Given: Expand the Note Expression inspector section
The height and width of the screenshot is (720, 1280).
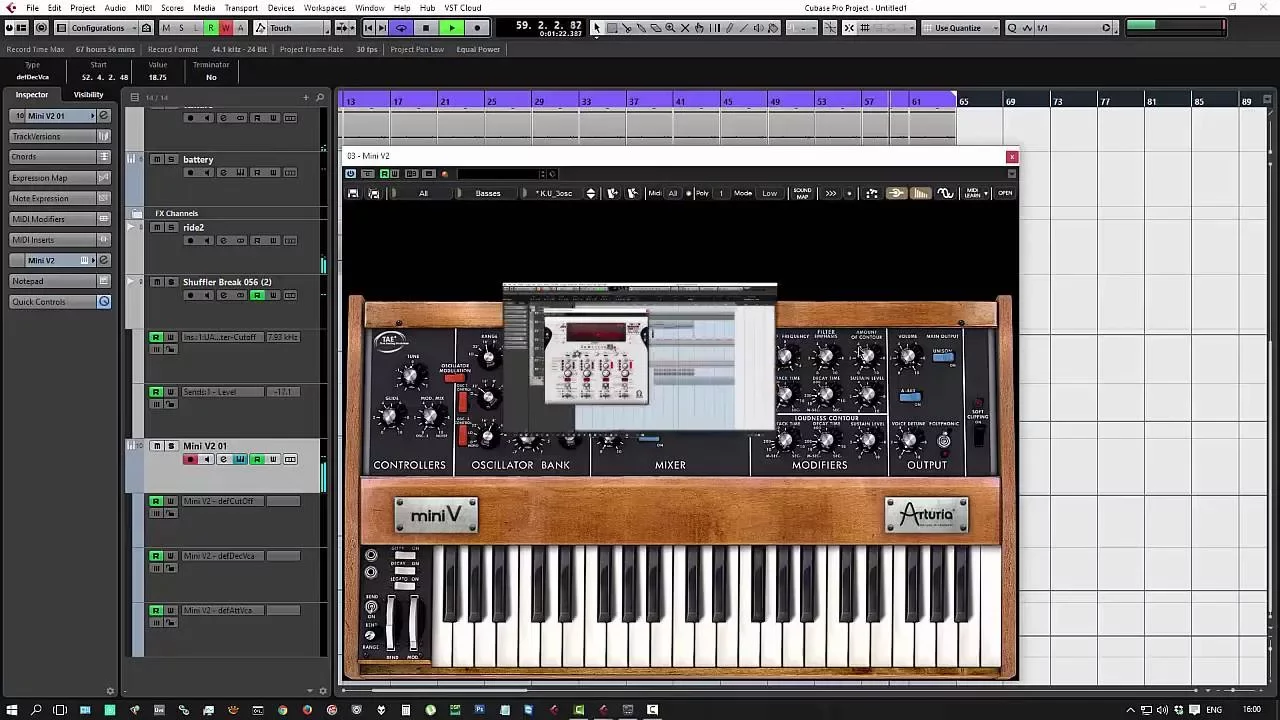Looking at the screenshot, I should click(60, 198).
